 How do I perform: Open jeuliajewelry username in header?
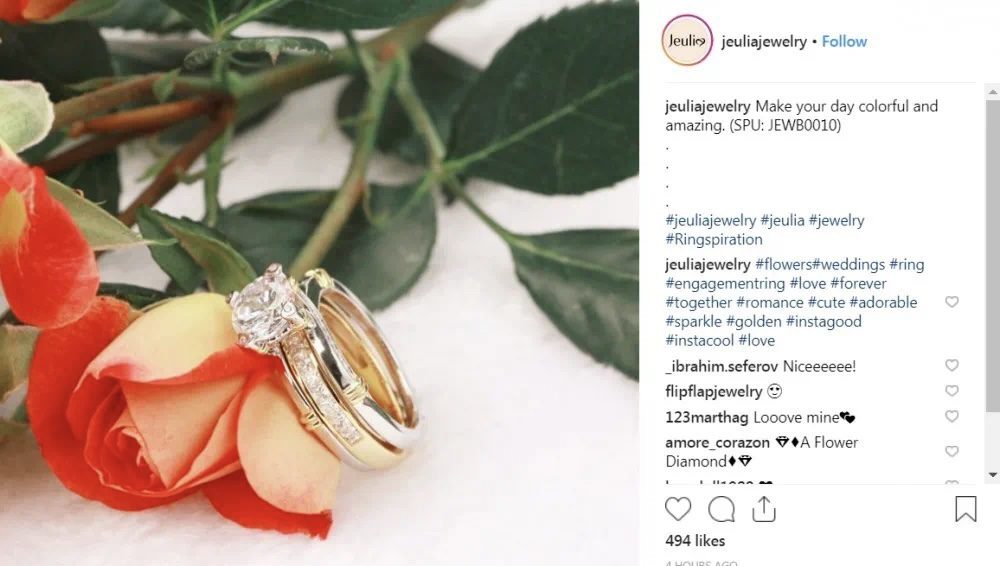(x=764, y=41)
